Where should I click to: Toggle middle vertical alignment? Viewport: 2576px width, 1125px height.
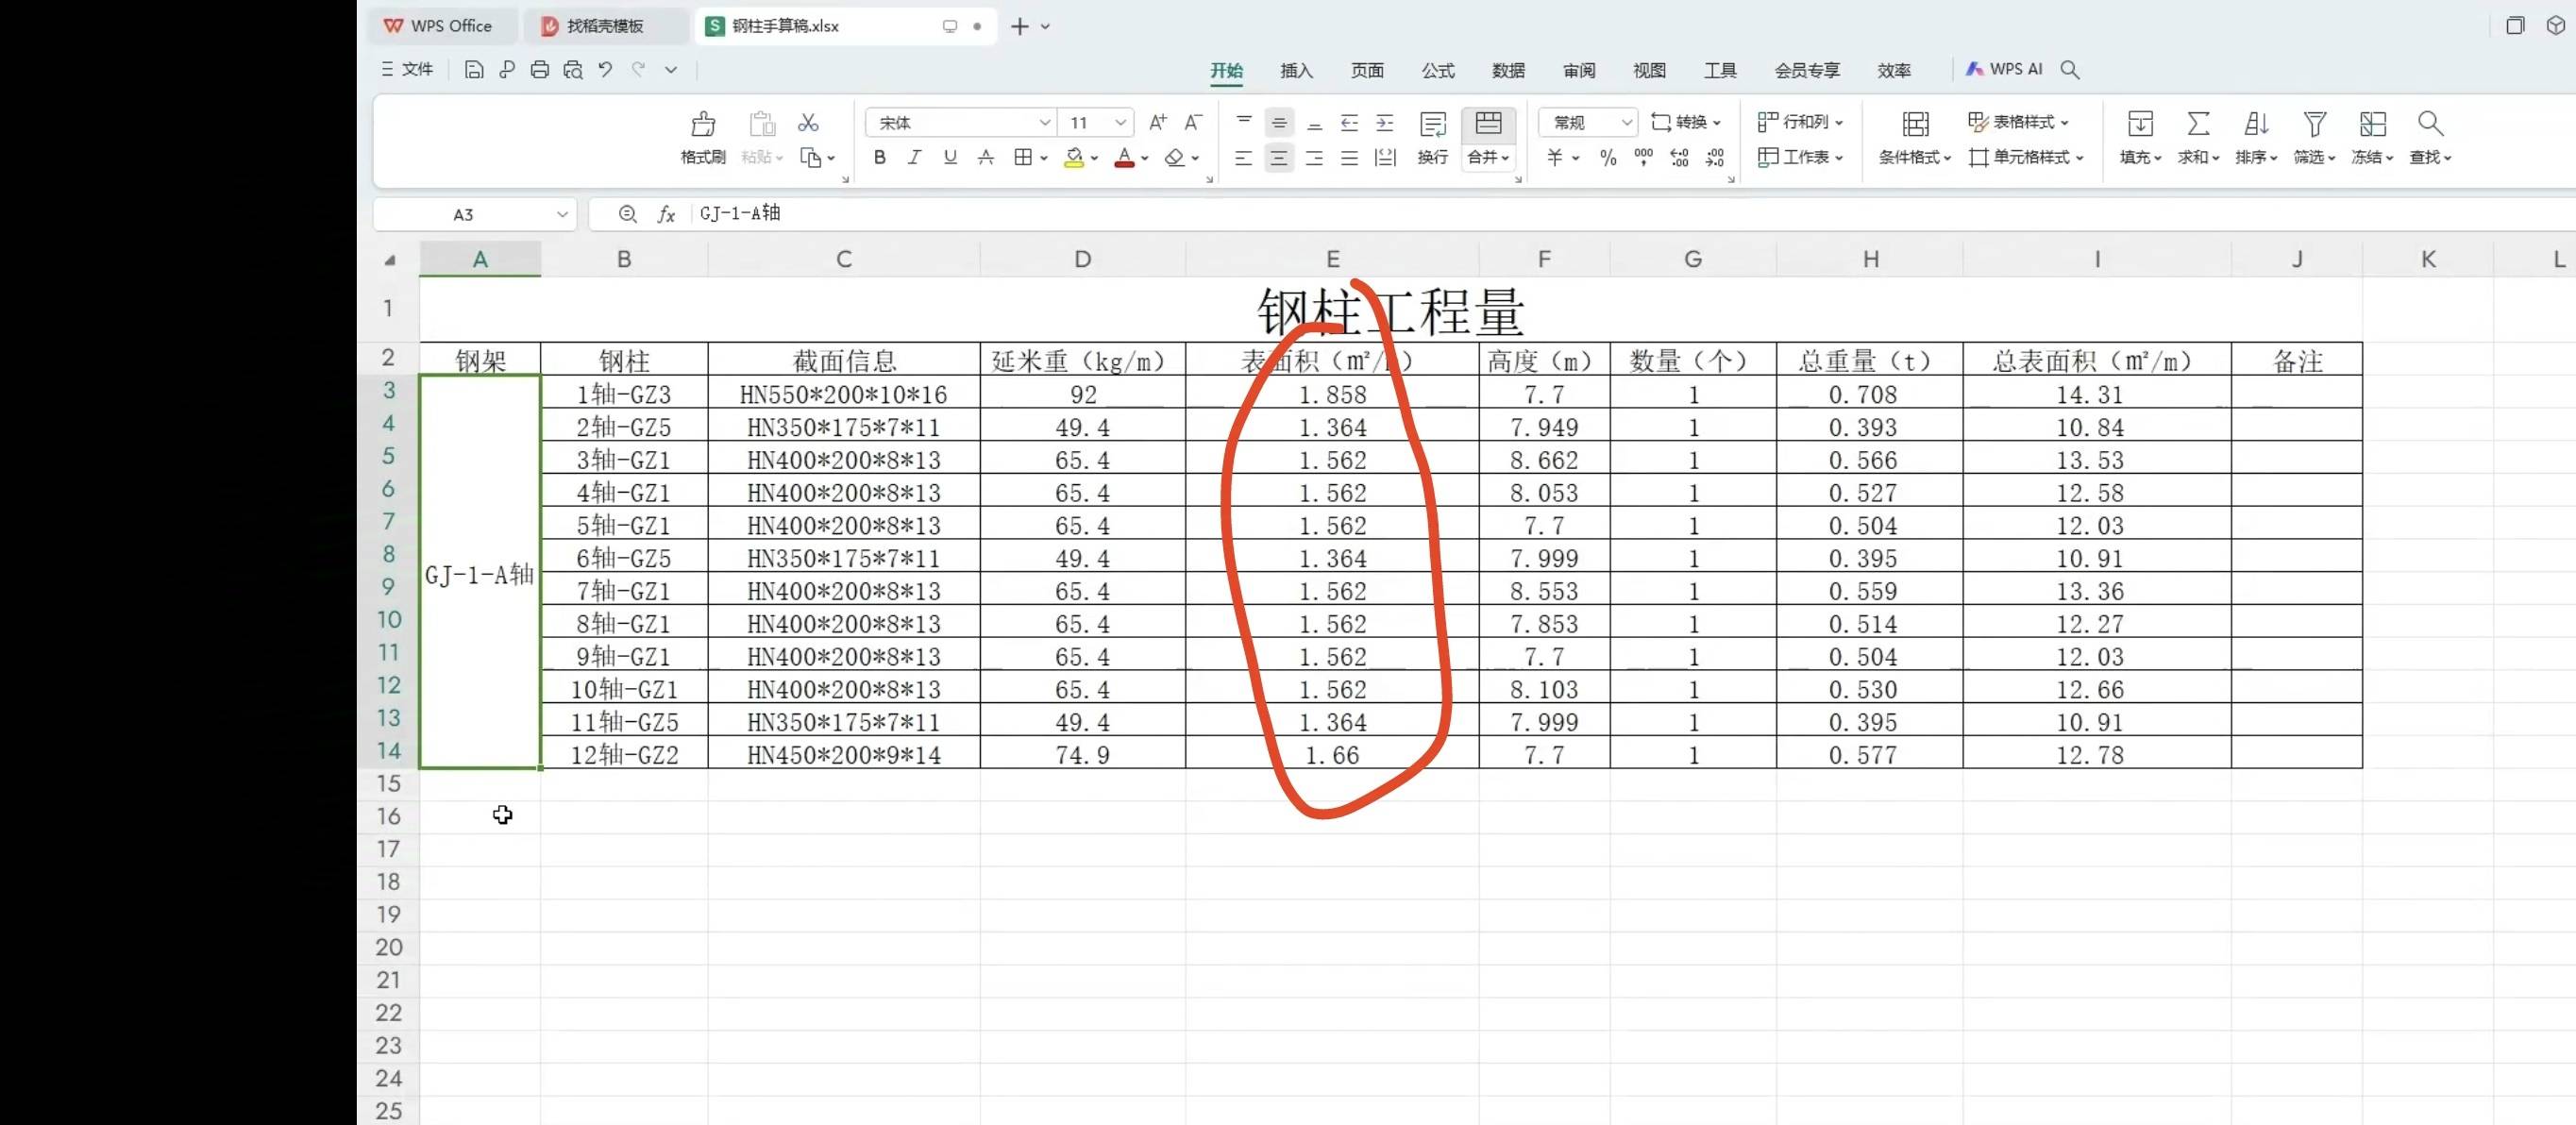click(1279, 123)
